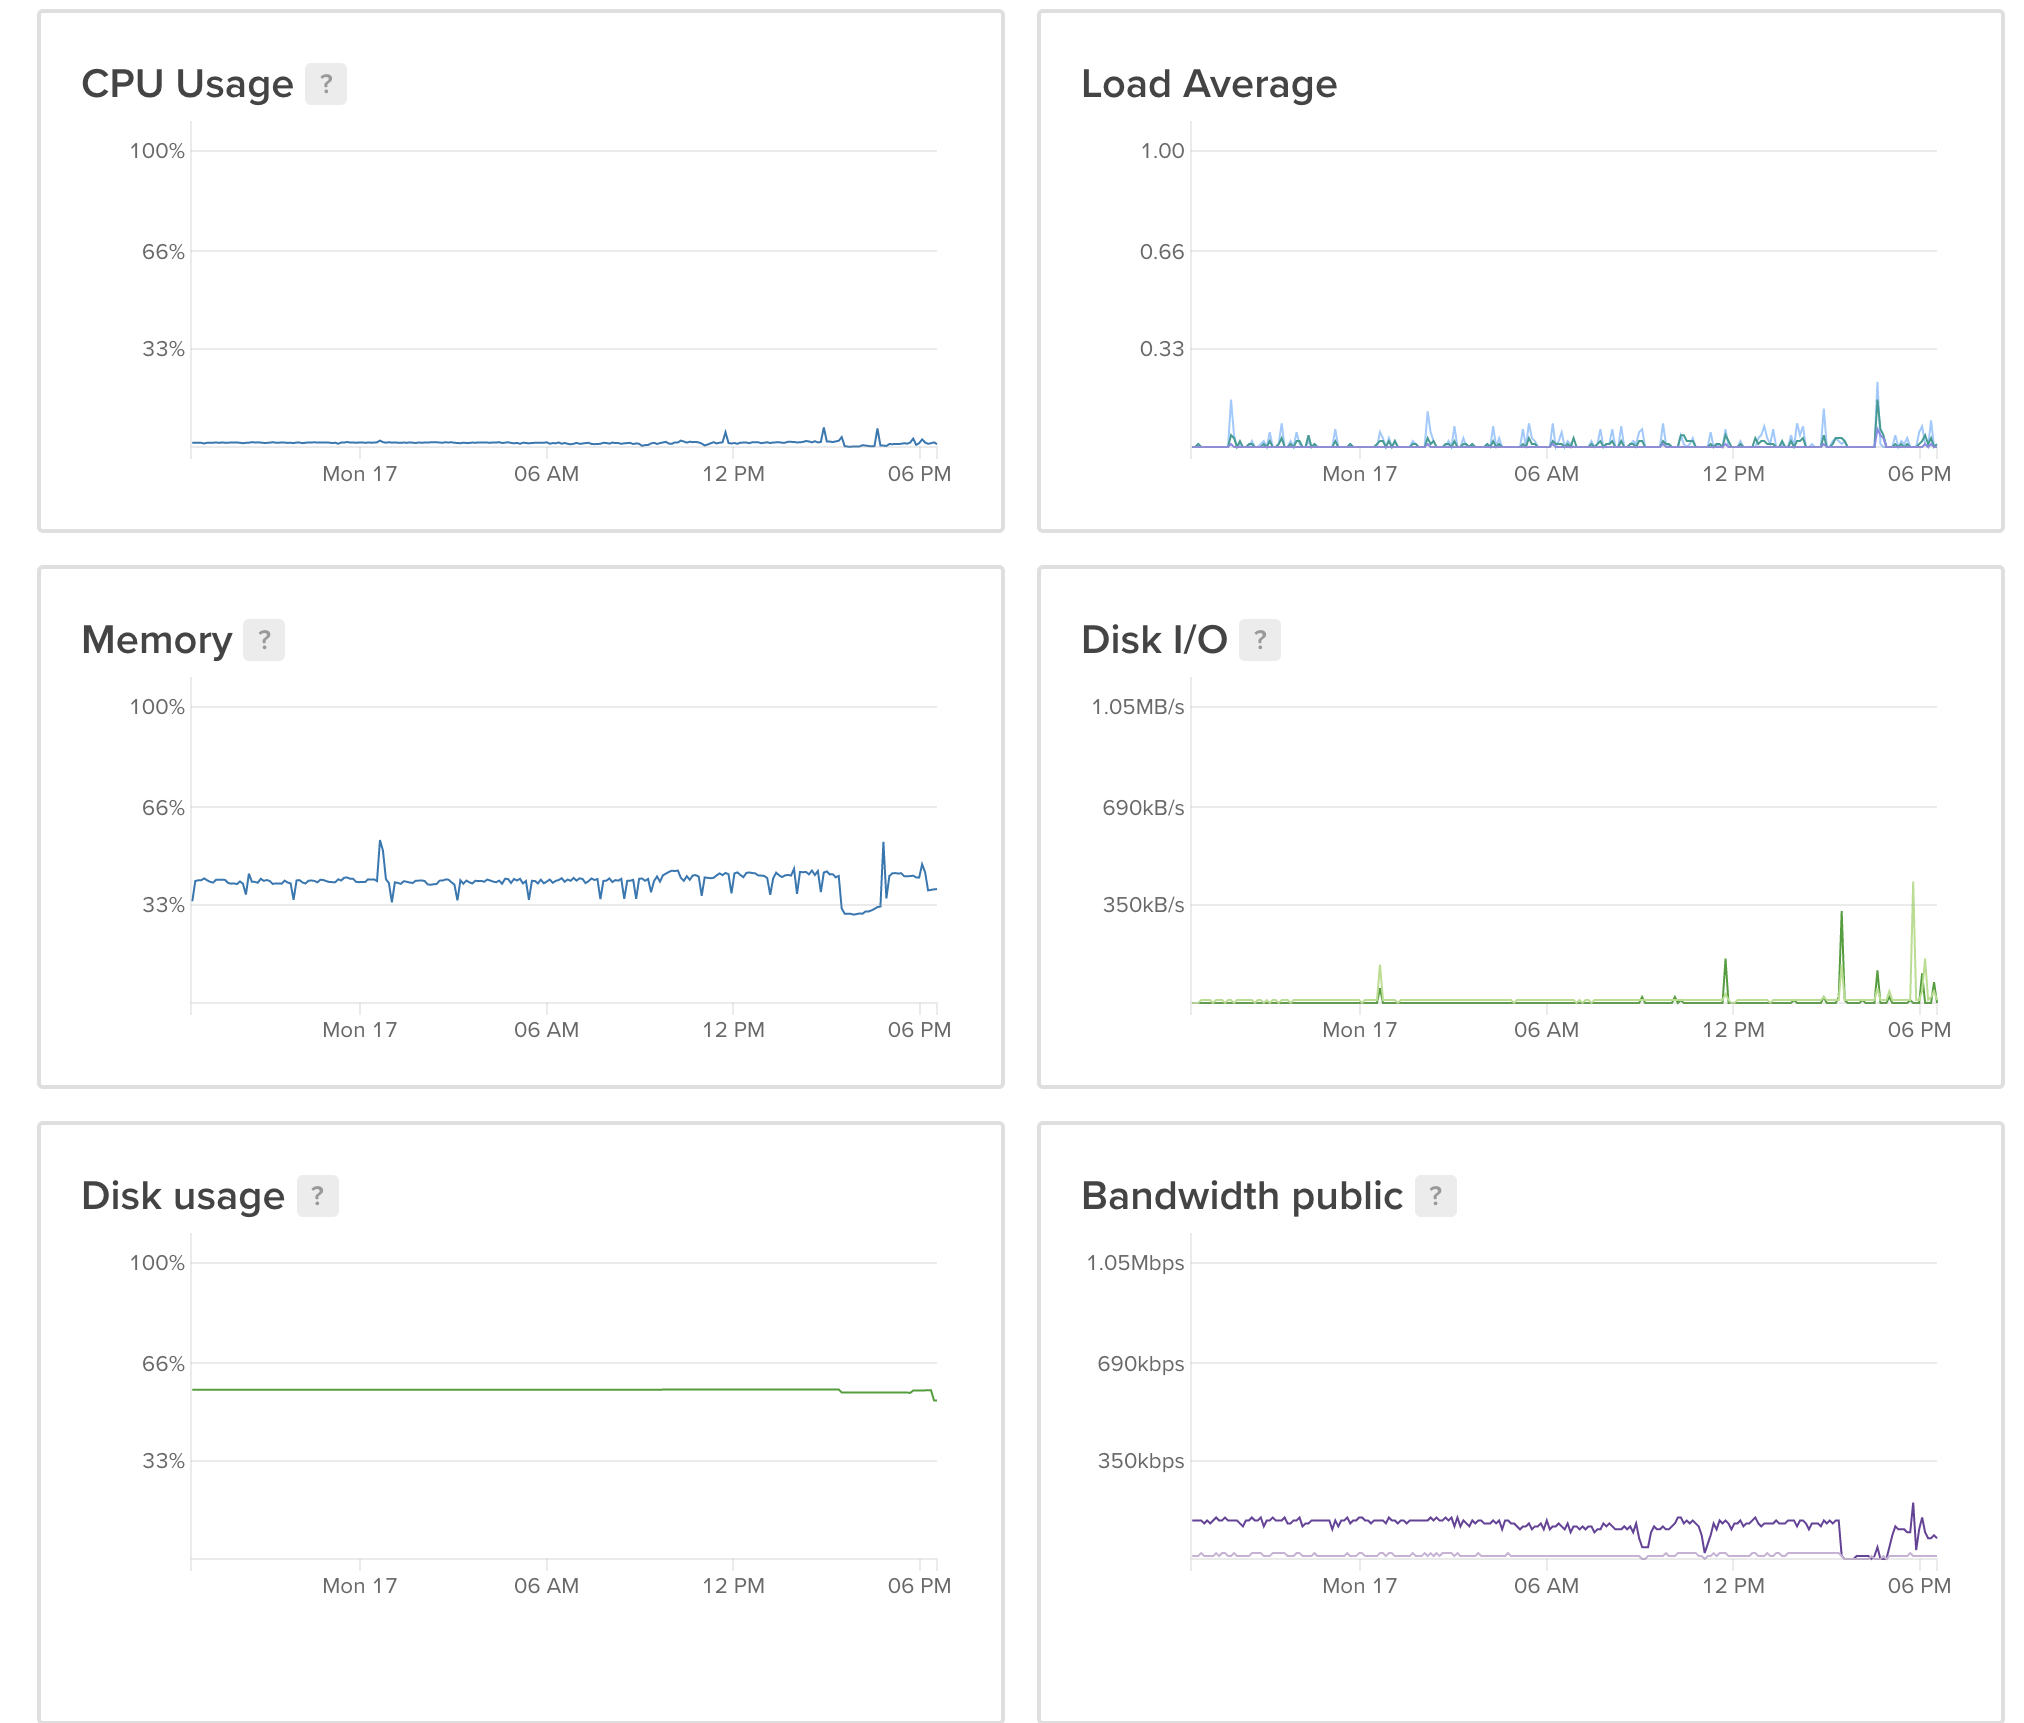Click the Bandwidth public chart title
Image resolution: width=2024 pixels, height=1723 pixels.
tap(1241, 1196)
